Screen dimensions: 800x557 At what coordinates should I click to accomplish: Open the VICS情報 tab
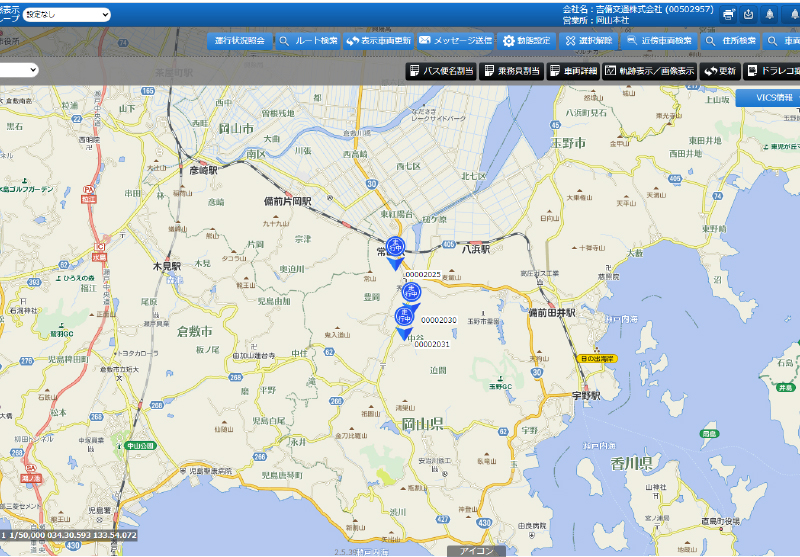pyautogui.click(x=767, y=98)
